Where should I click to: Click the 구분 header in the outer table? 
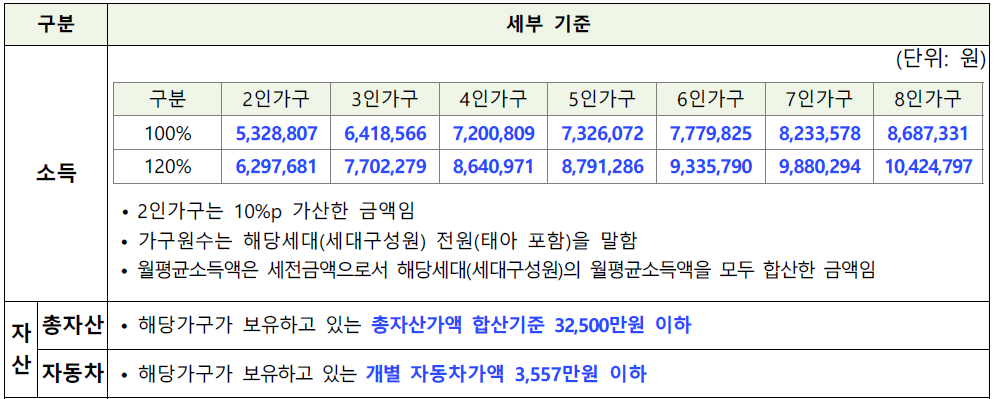coord(55,24)
